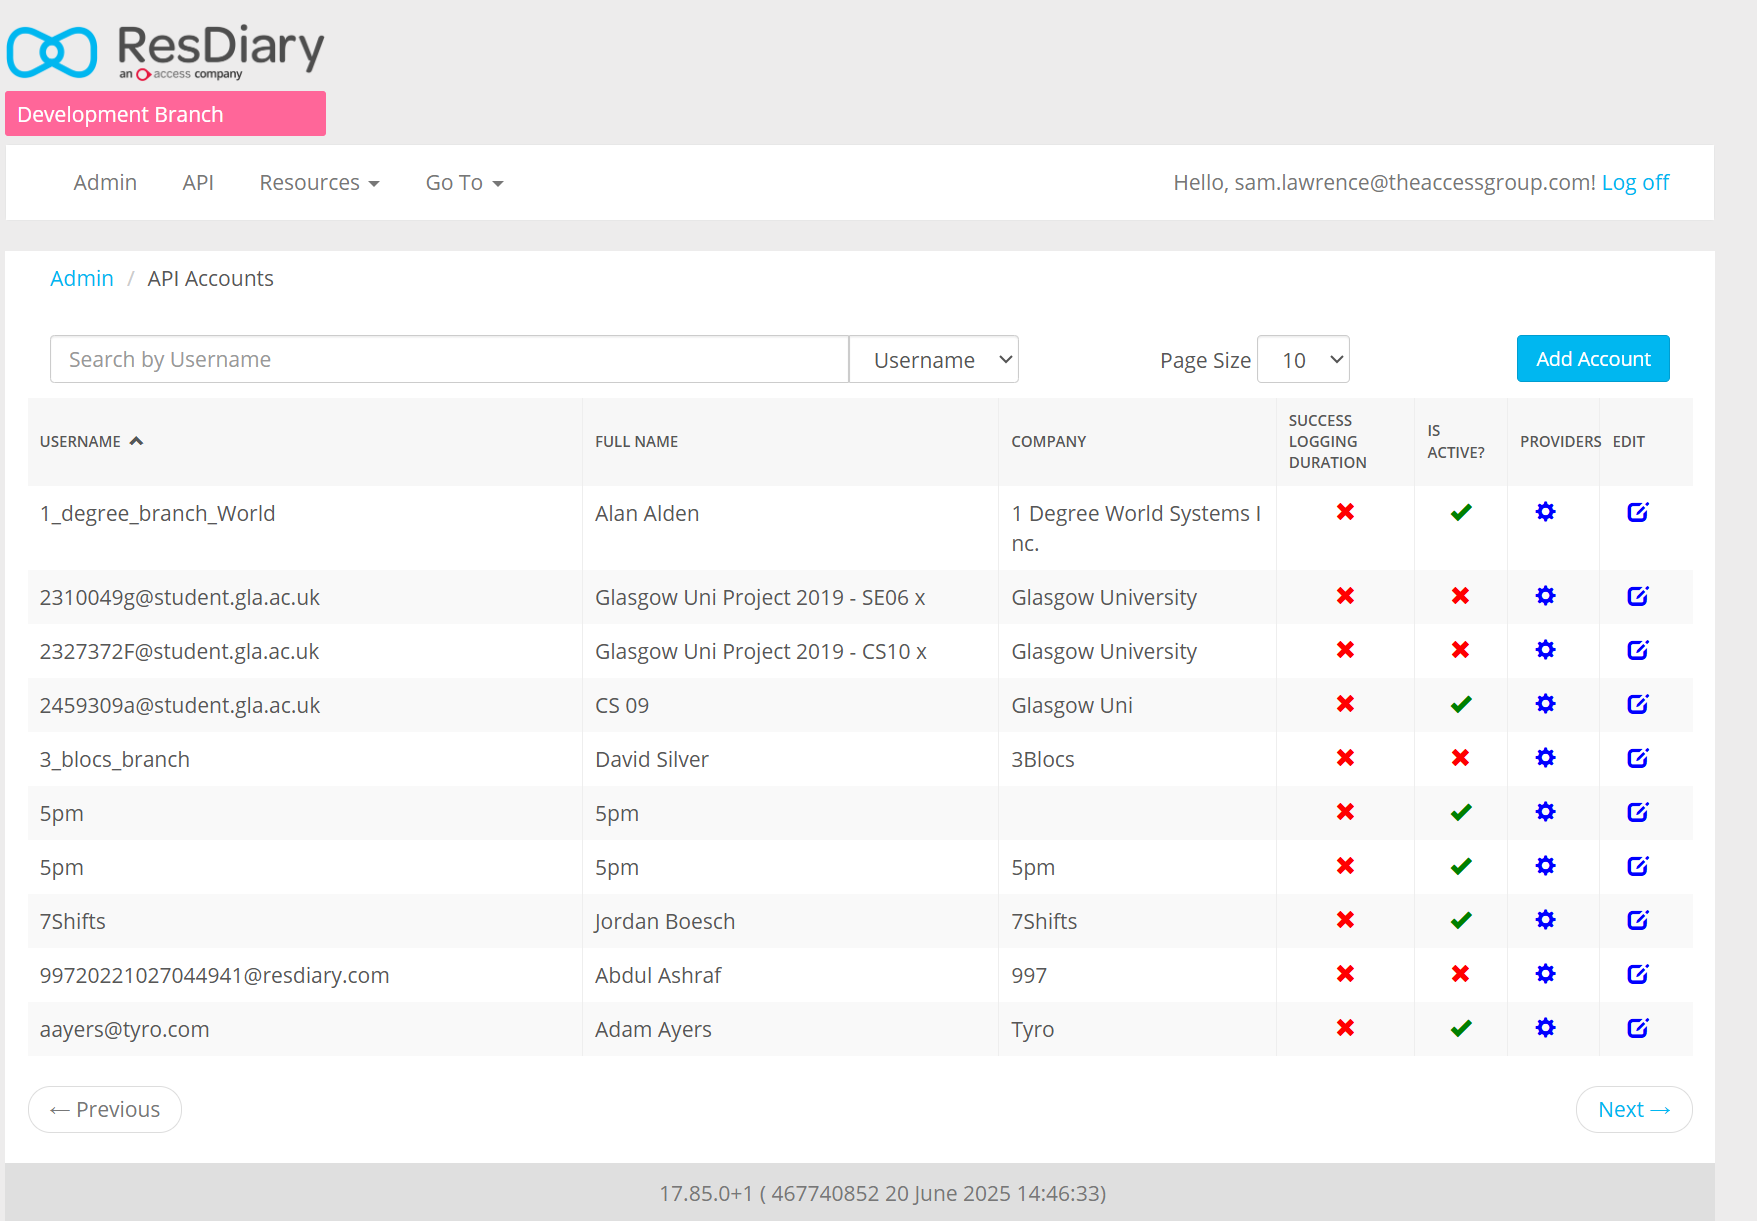Click the ResDiary logo
This screenshot has width=1757, height=1221.
click(166, 52)
